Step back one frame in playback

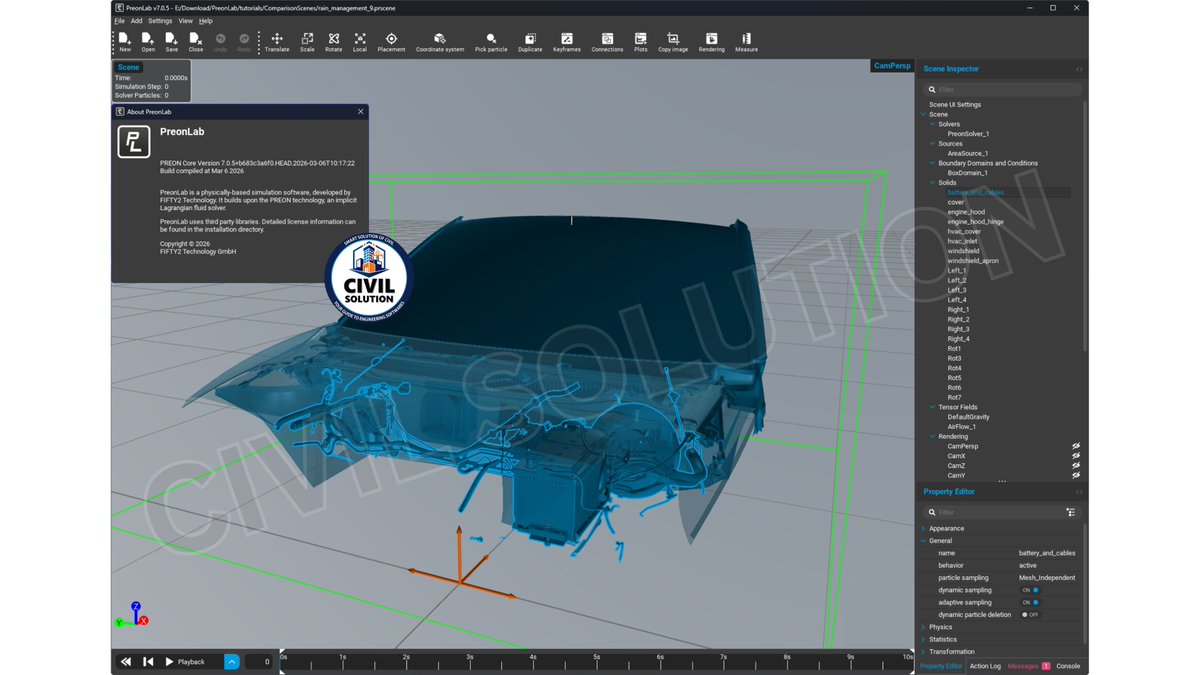coord(148,662)
